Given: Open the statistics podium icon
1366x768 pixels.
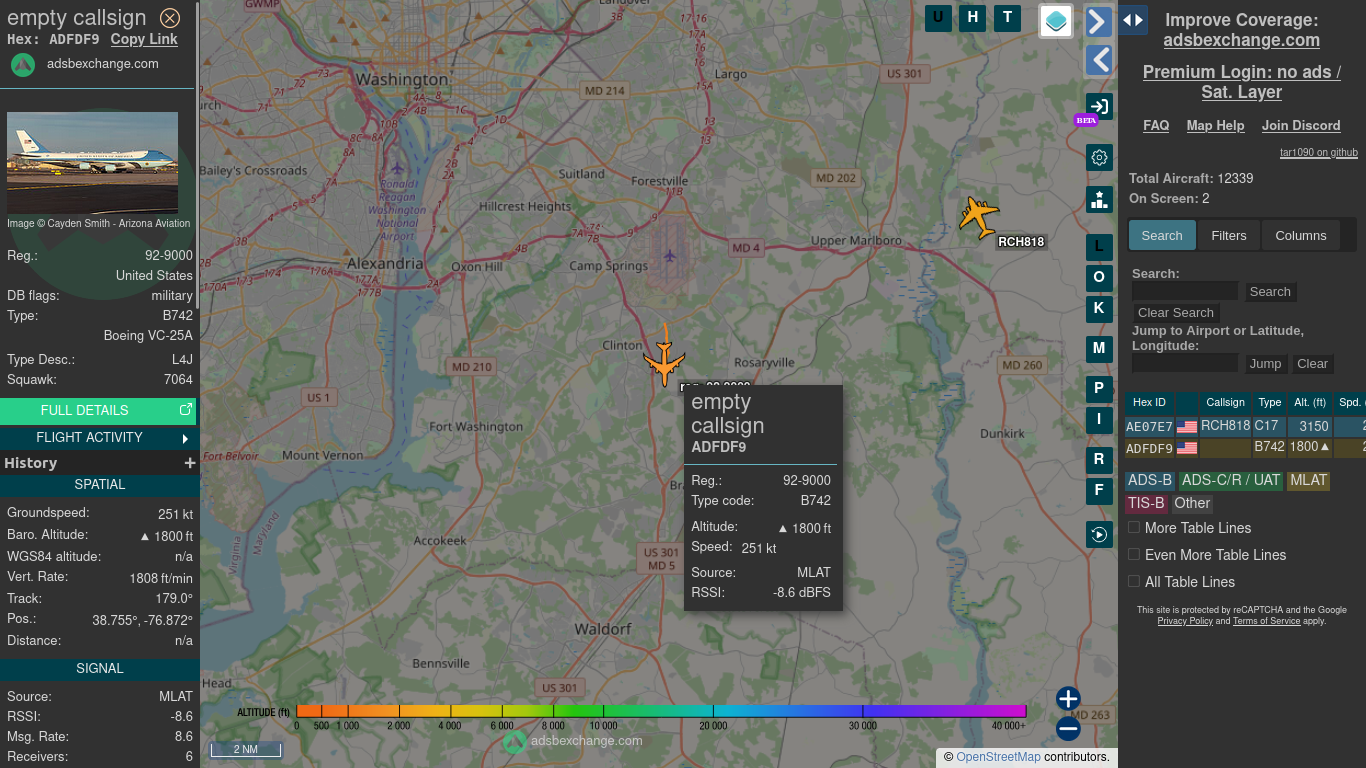Looking at the screenshot, I should (x=1099, y=199).
